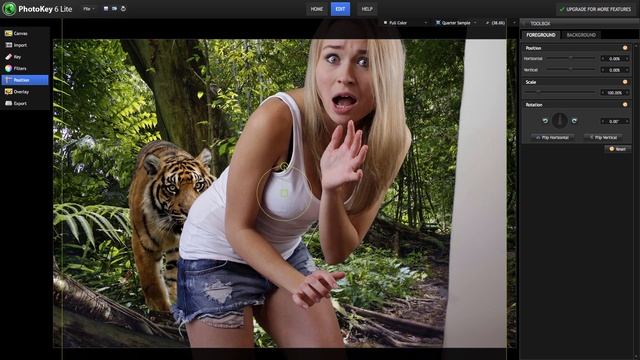The image size is (640, 360).
Task: Open the File menu dropdown
Action: tap(88, 9)
